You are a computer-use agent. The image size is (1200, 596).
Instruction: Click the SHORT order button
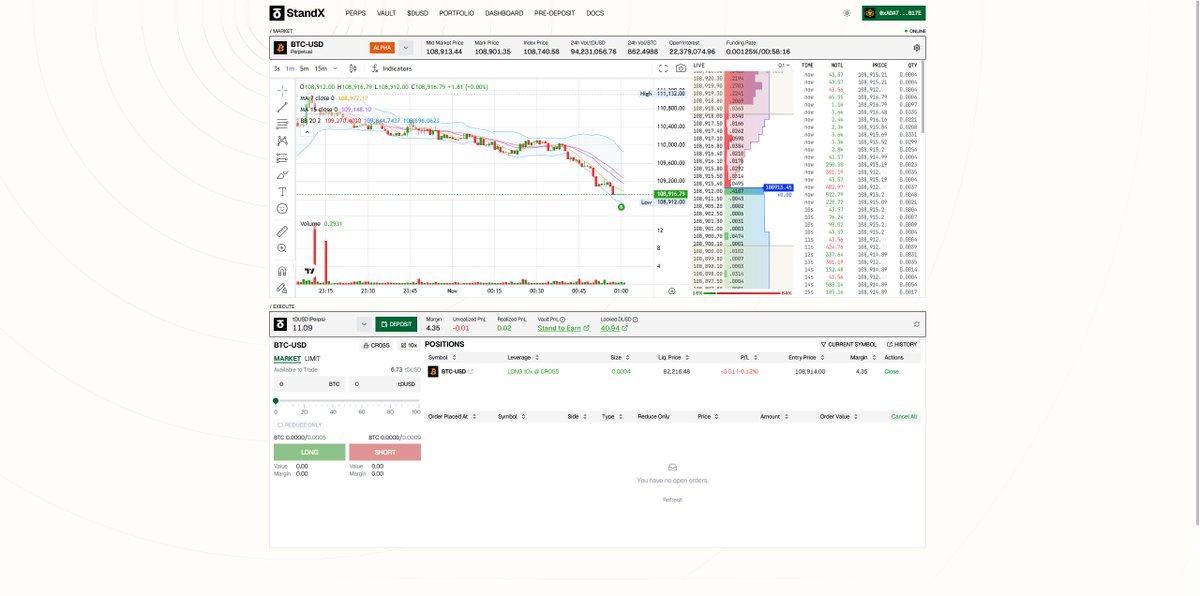click(385, 452)
